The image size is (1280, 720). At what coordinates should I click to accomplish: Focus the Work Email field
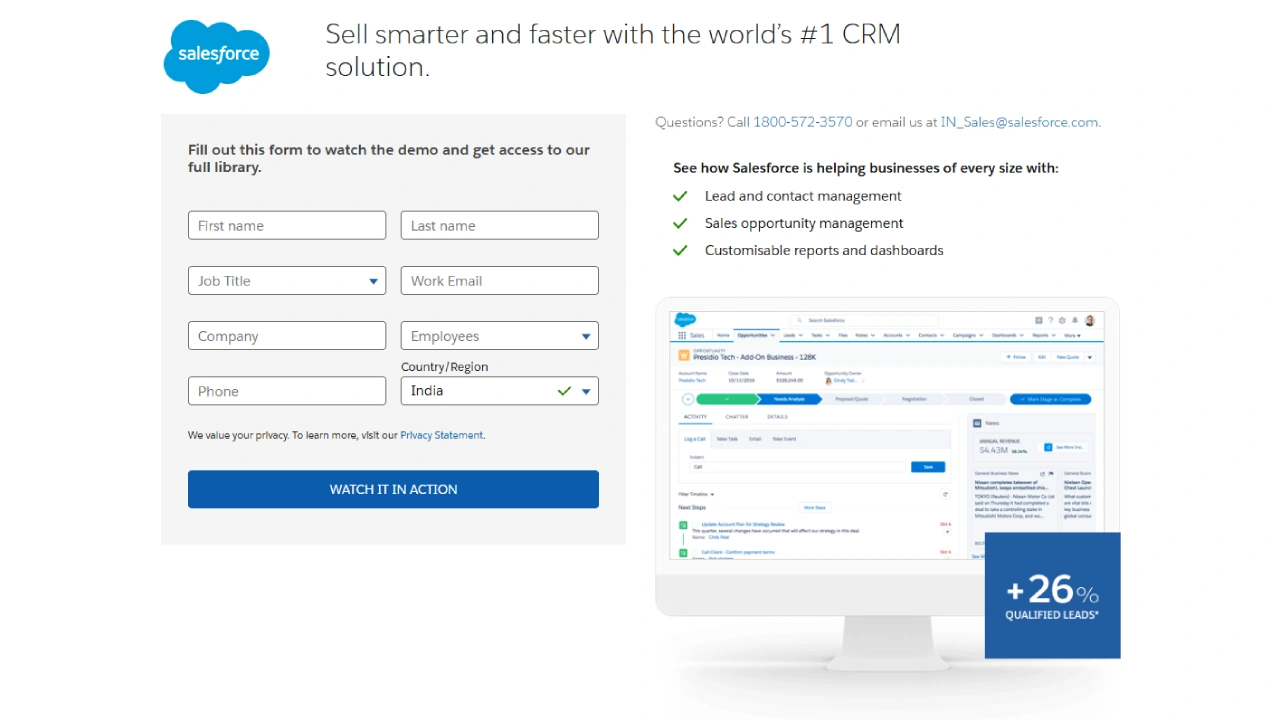pos(500,280)
